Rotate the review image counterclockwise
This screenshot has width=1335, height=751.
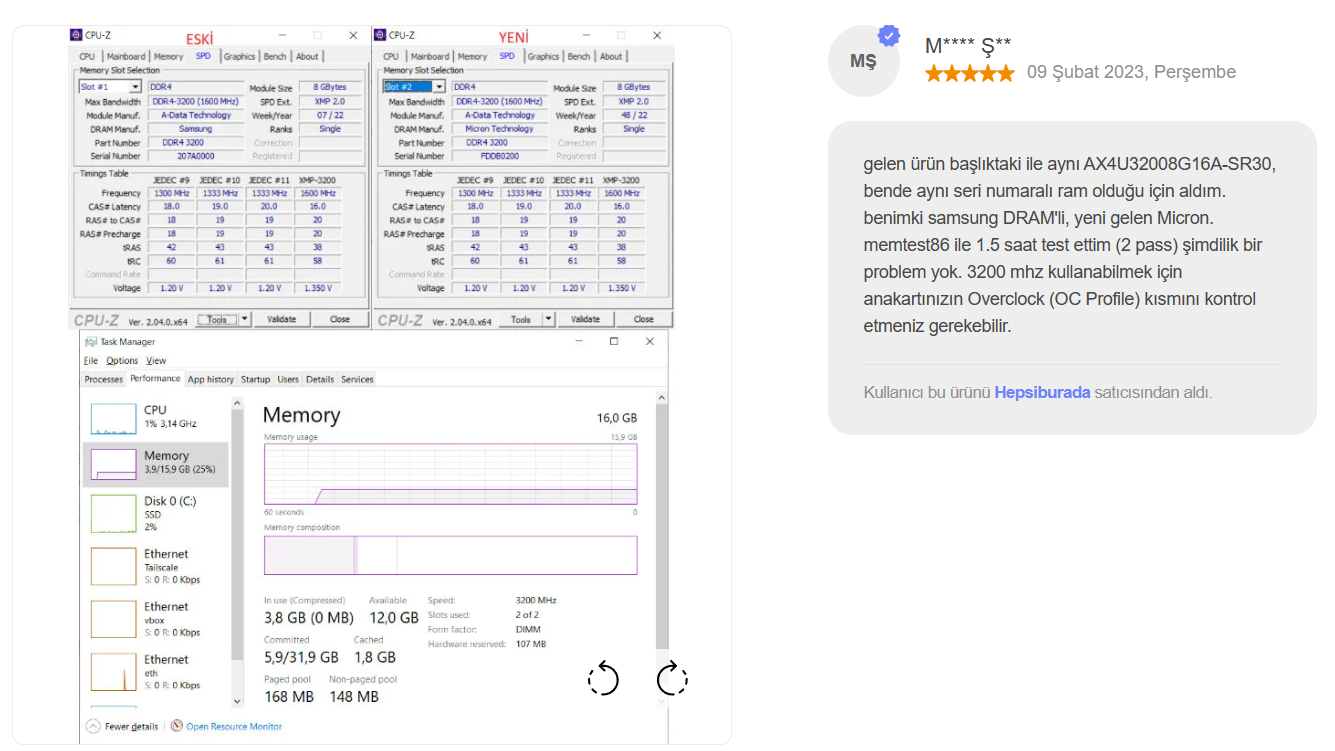click(603, 679)
